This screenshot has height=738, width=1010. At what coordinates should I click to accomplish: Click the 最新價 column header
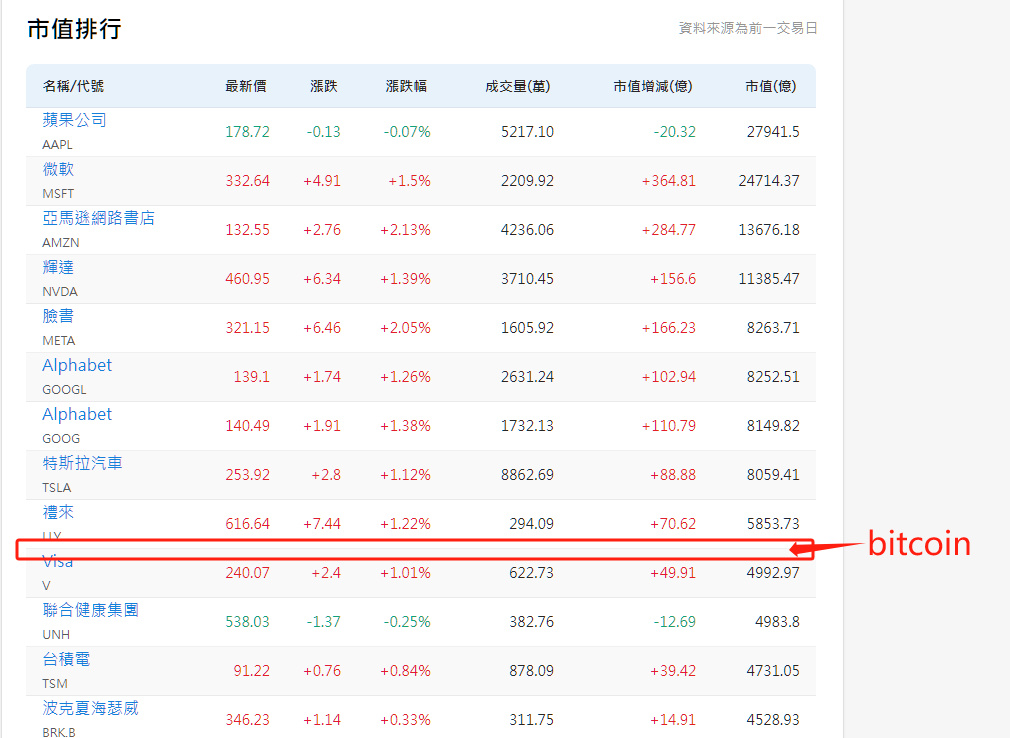[x=245, y=86]
